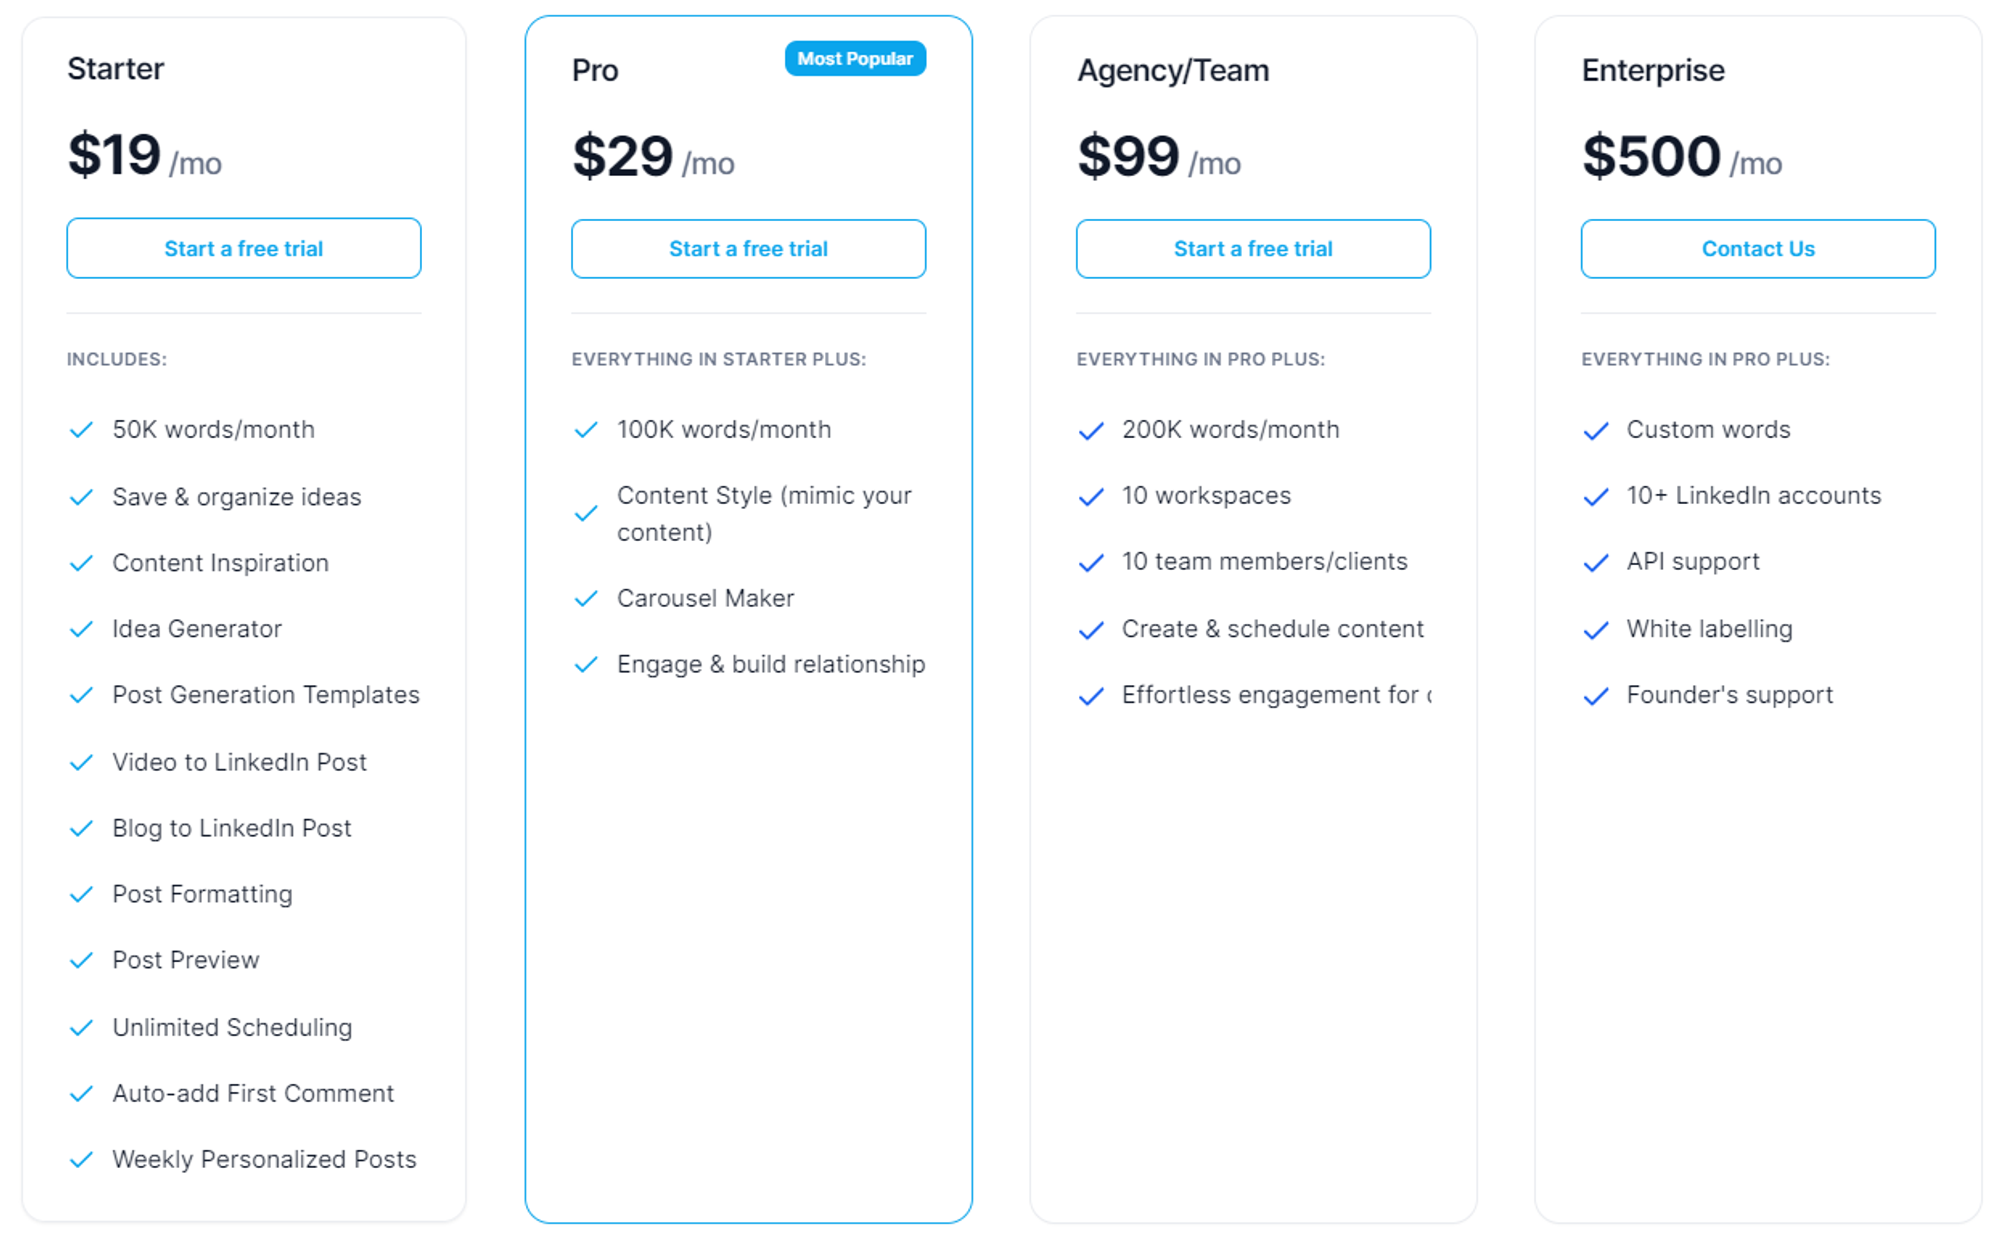Click the Engage & build relationship item
The image size is (2000, 1235).
[770, 664]
